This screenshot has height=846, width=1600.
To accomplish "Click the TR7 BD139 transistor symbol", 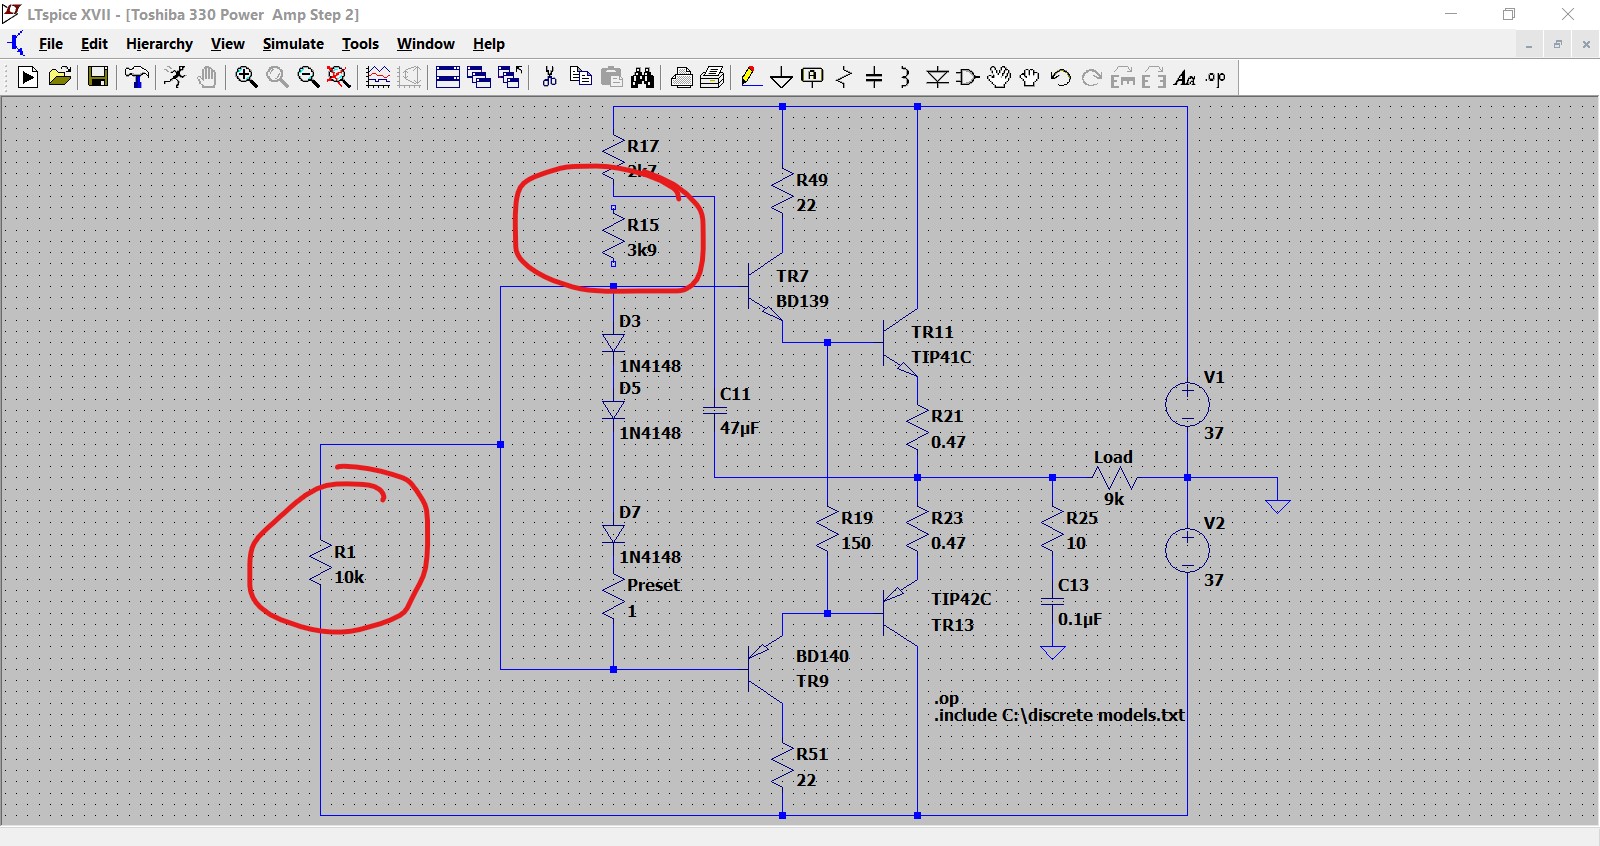I will pos(764,287).
